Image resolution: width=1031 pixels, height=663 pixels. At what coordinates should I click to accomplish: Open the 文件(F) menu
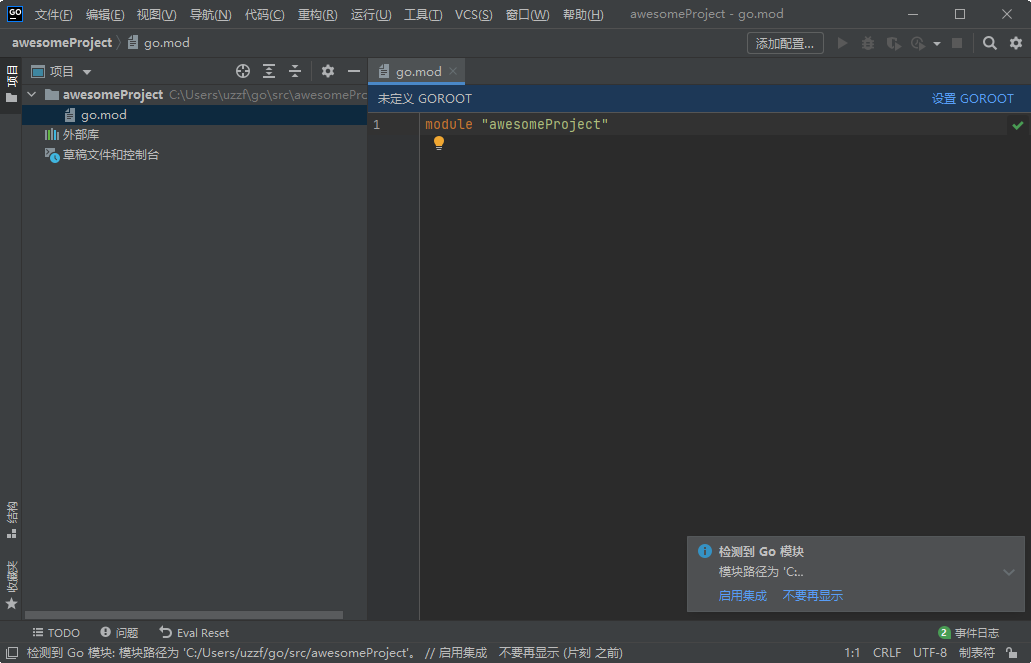(x=53, y=14)
